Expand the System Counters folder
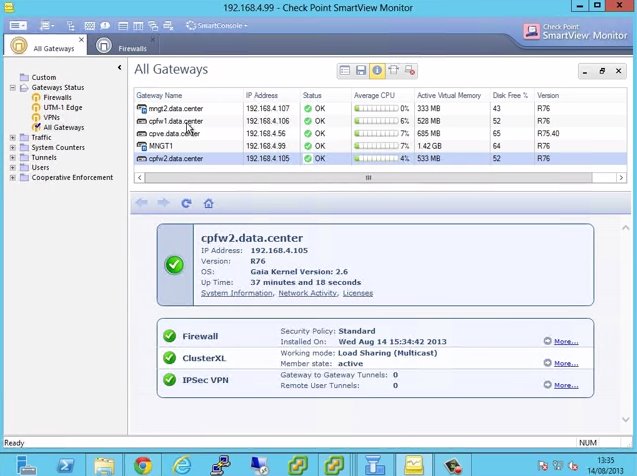637x476 pixels. (x=13, y=147)
